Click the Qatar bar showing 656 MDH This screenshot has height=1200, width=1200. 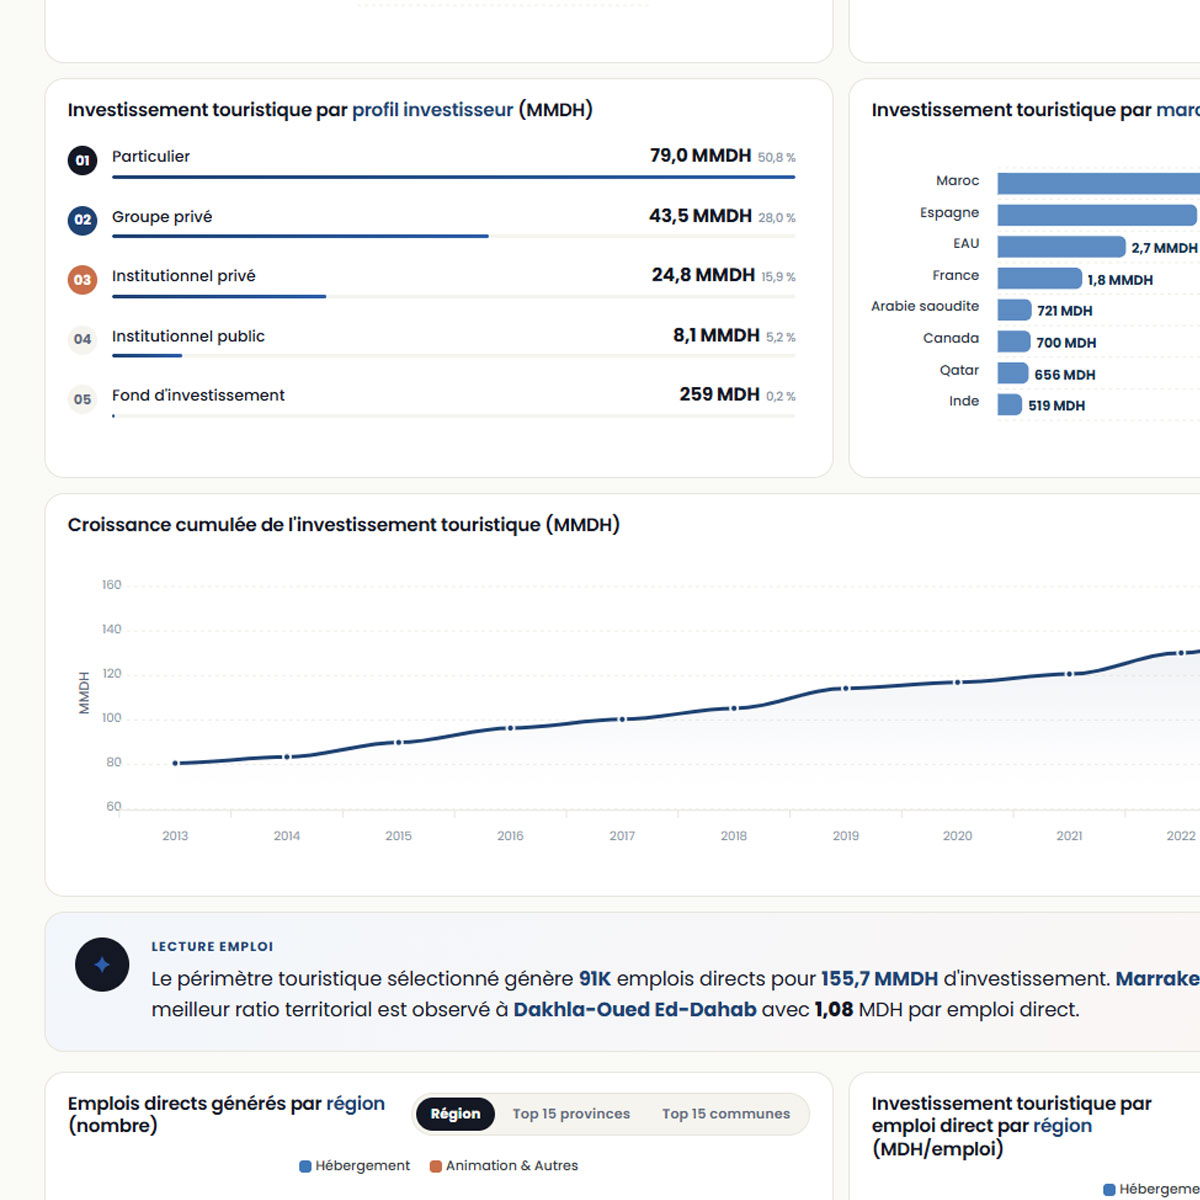[x=1013, y=373]
